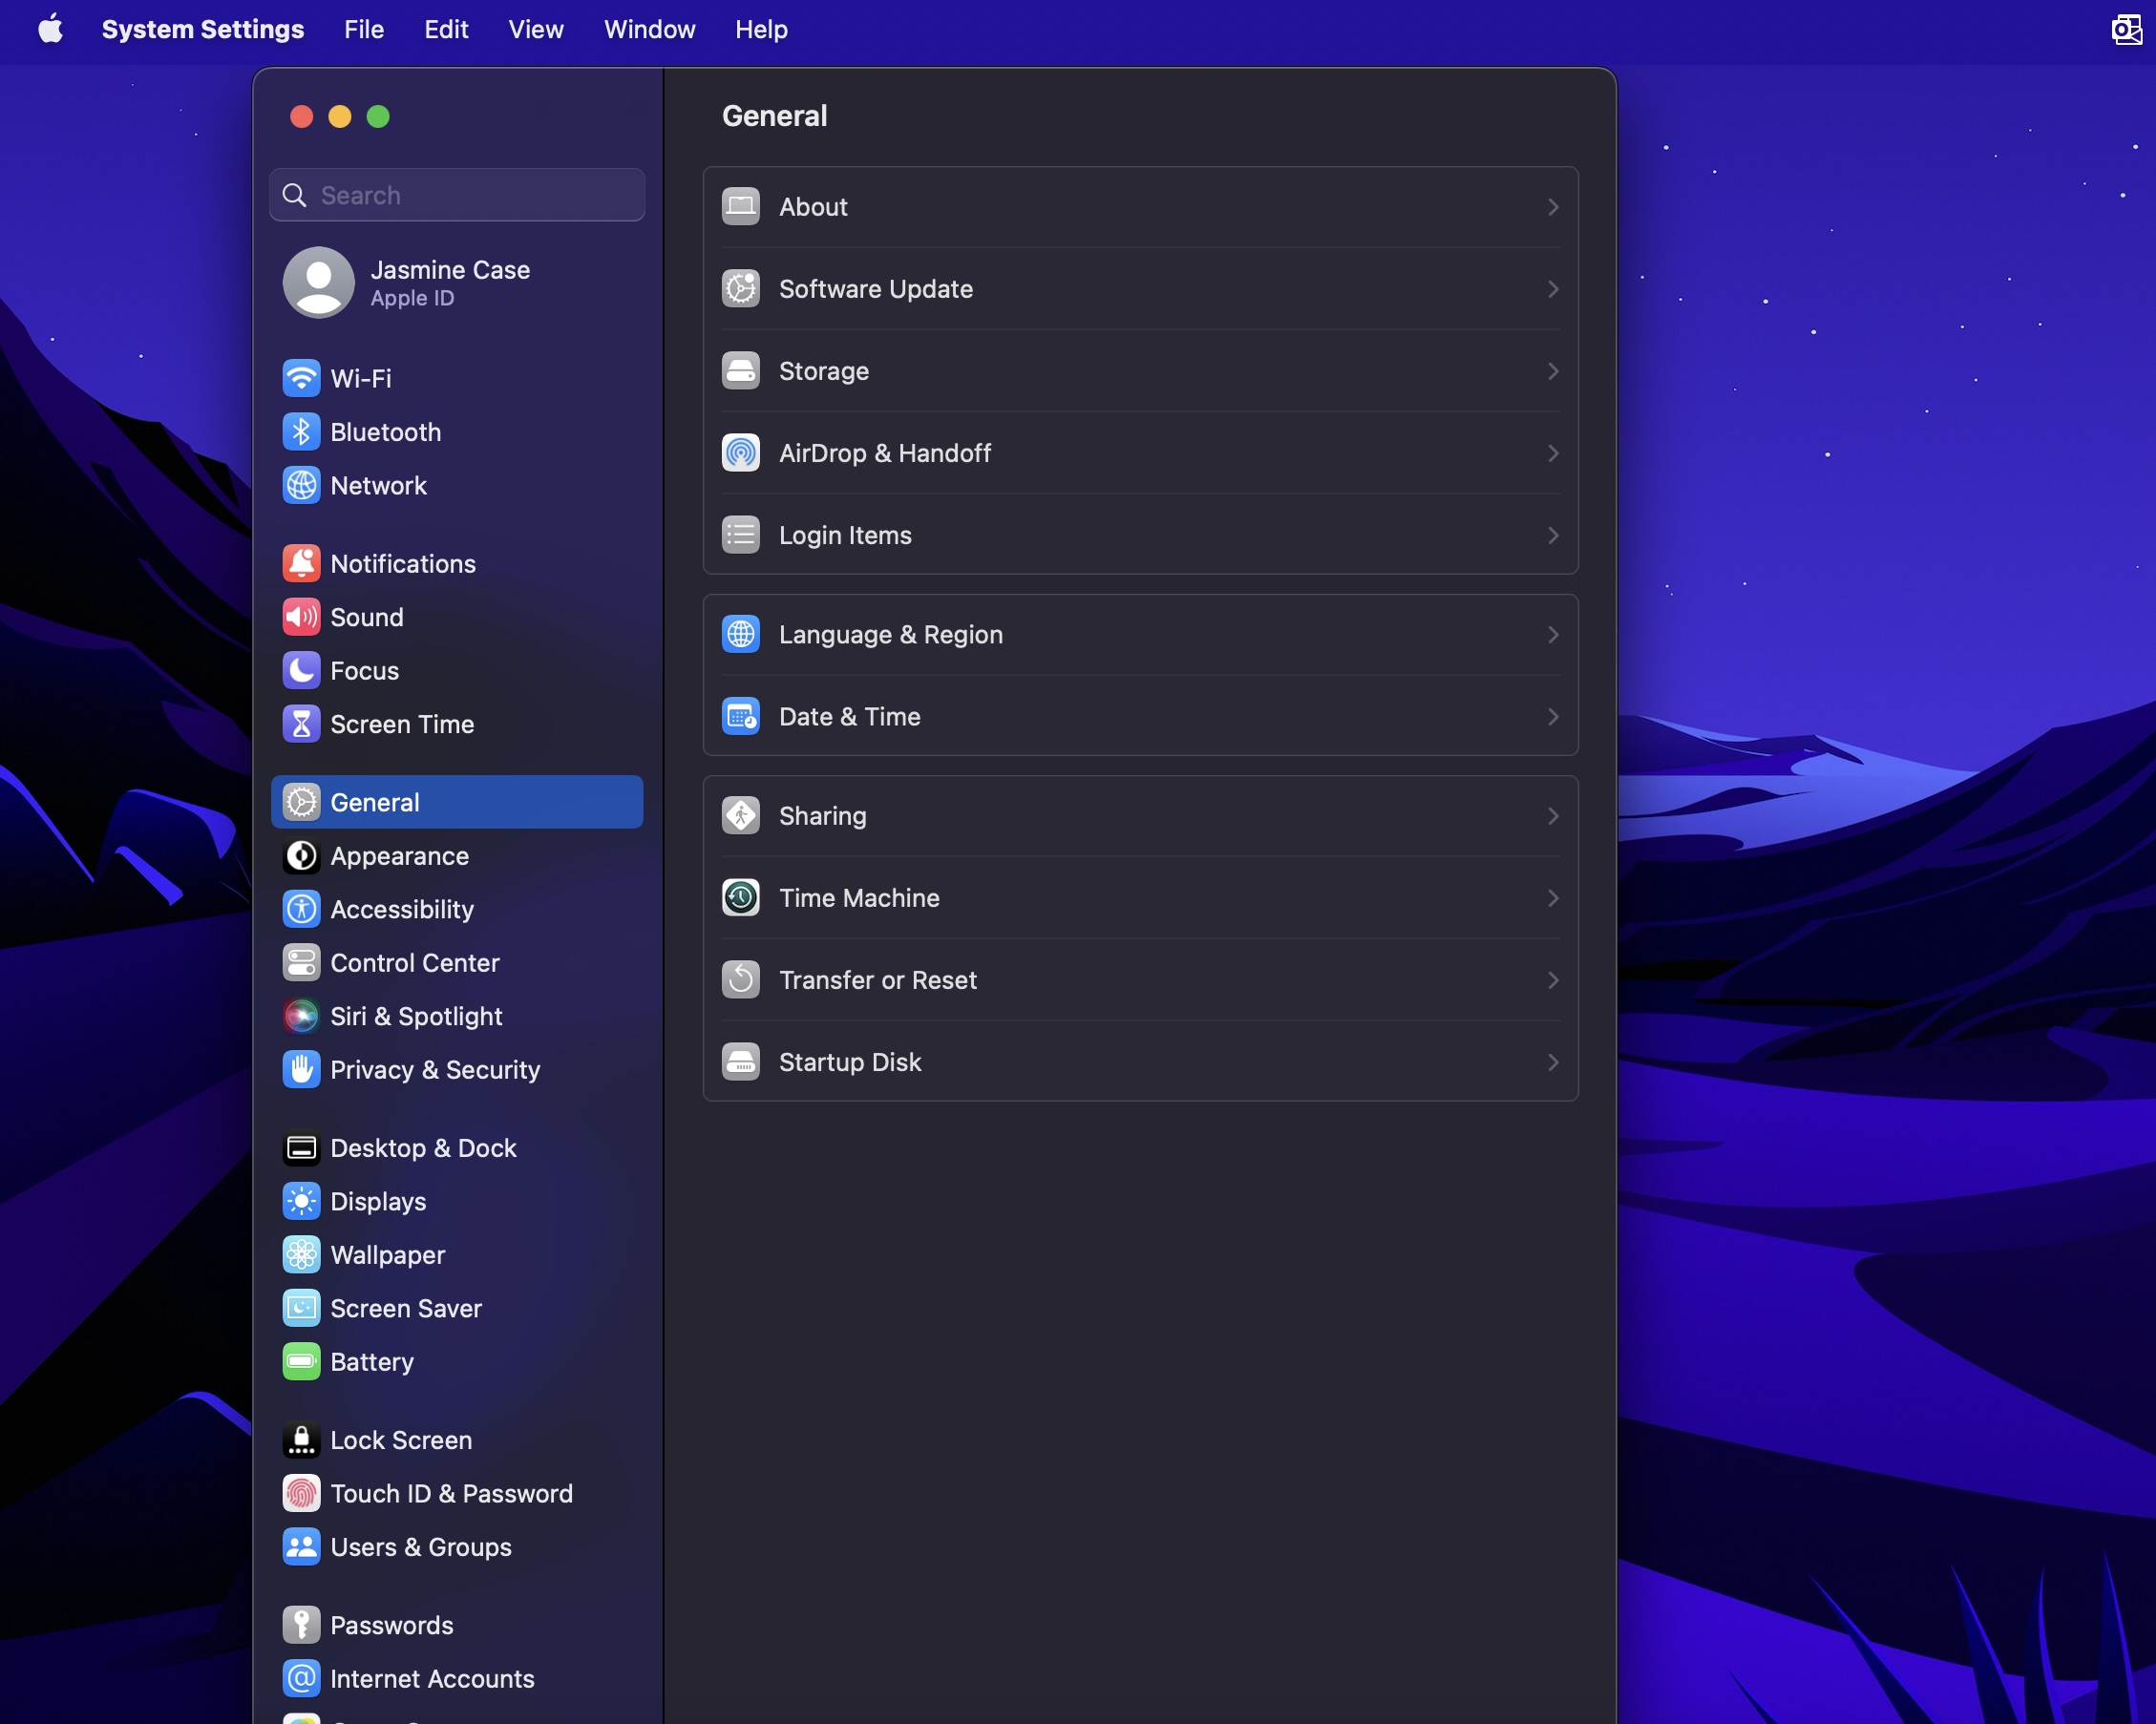Open Wi-Fi settings icon in sidebar
The image size is (2156, 1724).
pyautogui.click(x=301, y=378)
